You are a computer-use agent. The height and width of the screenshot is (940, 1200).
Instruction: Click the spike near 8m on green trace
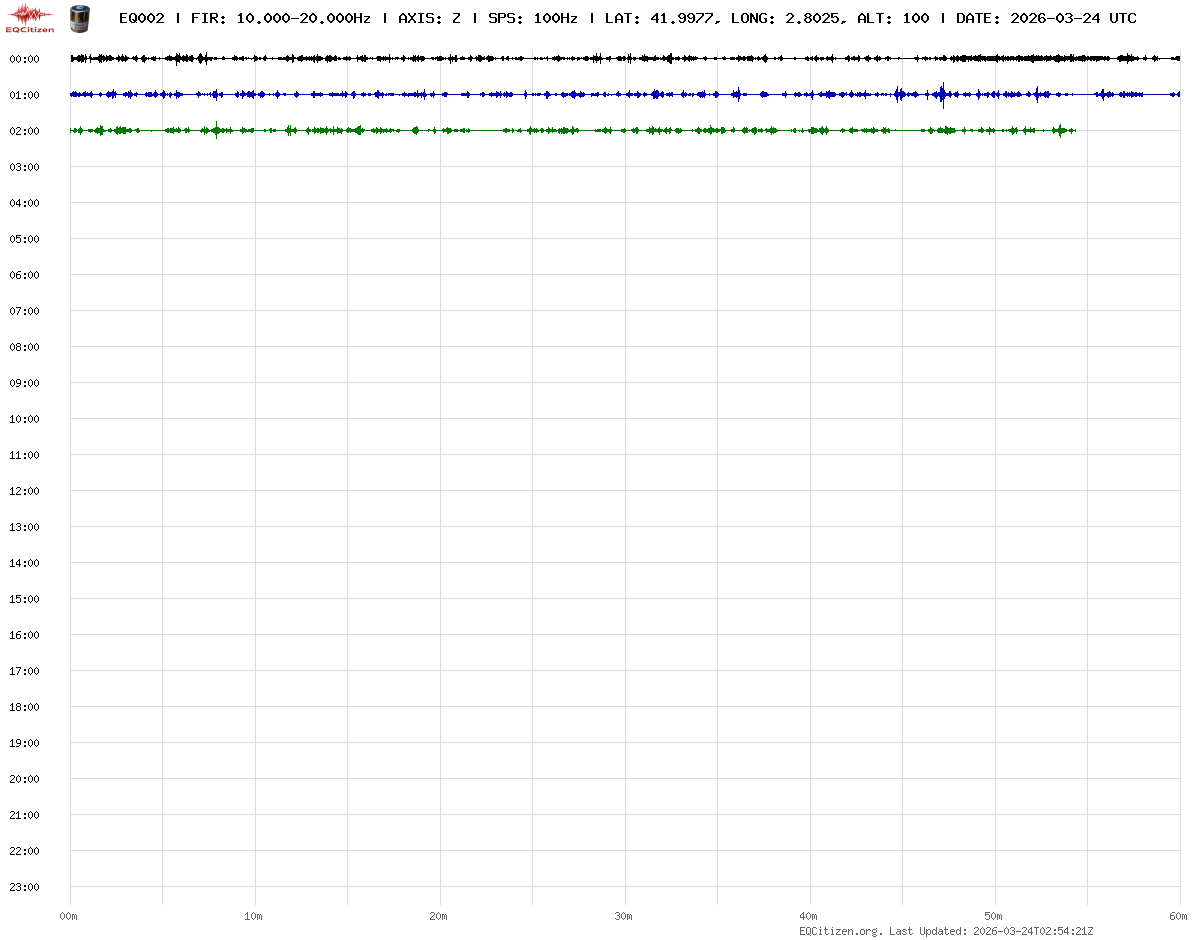(216, 130)
